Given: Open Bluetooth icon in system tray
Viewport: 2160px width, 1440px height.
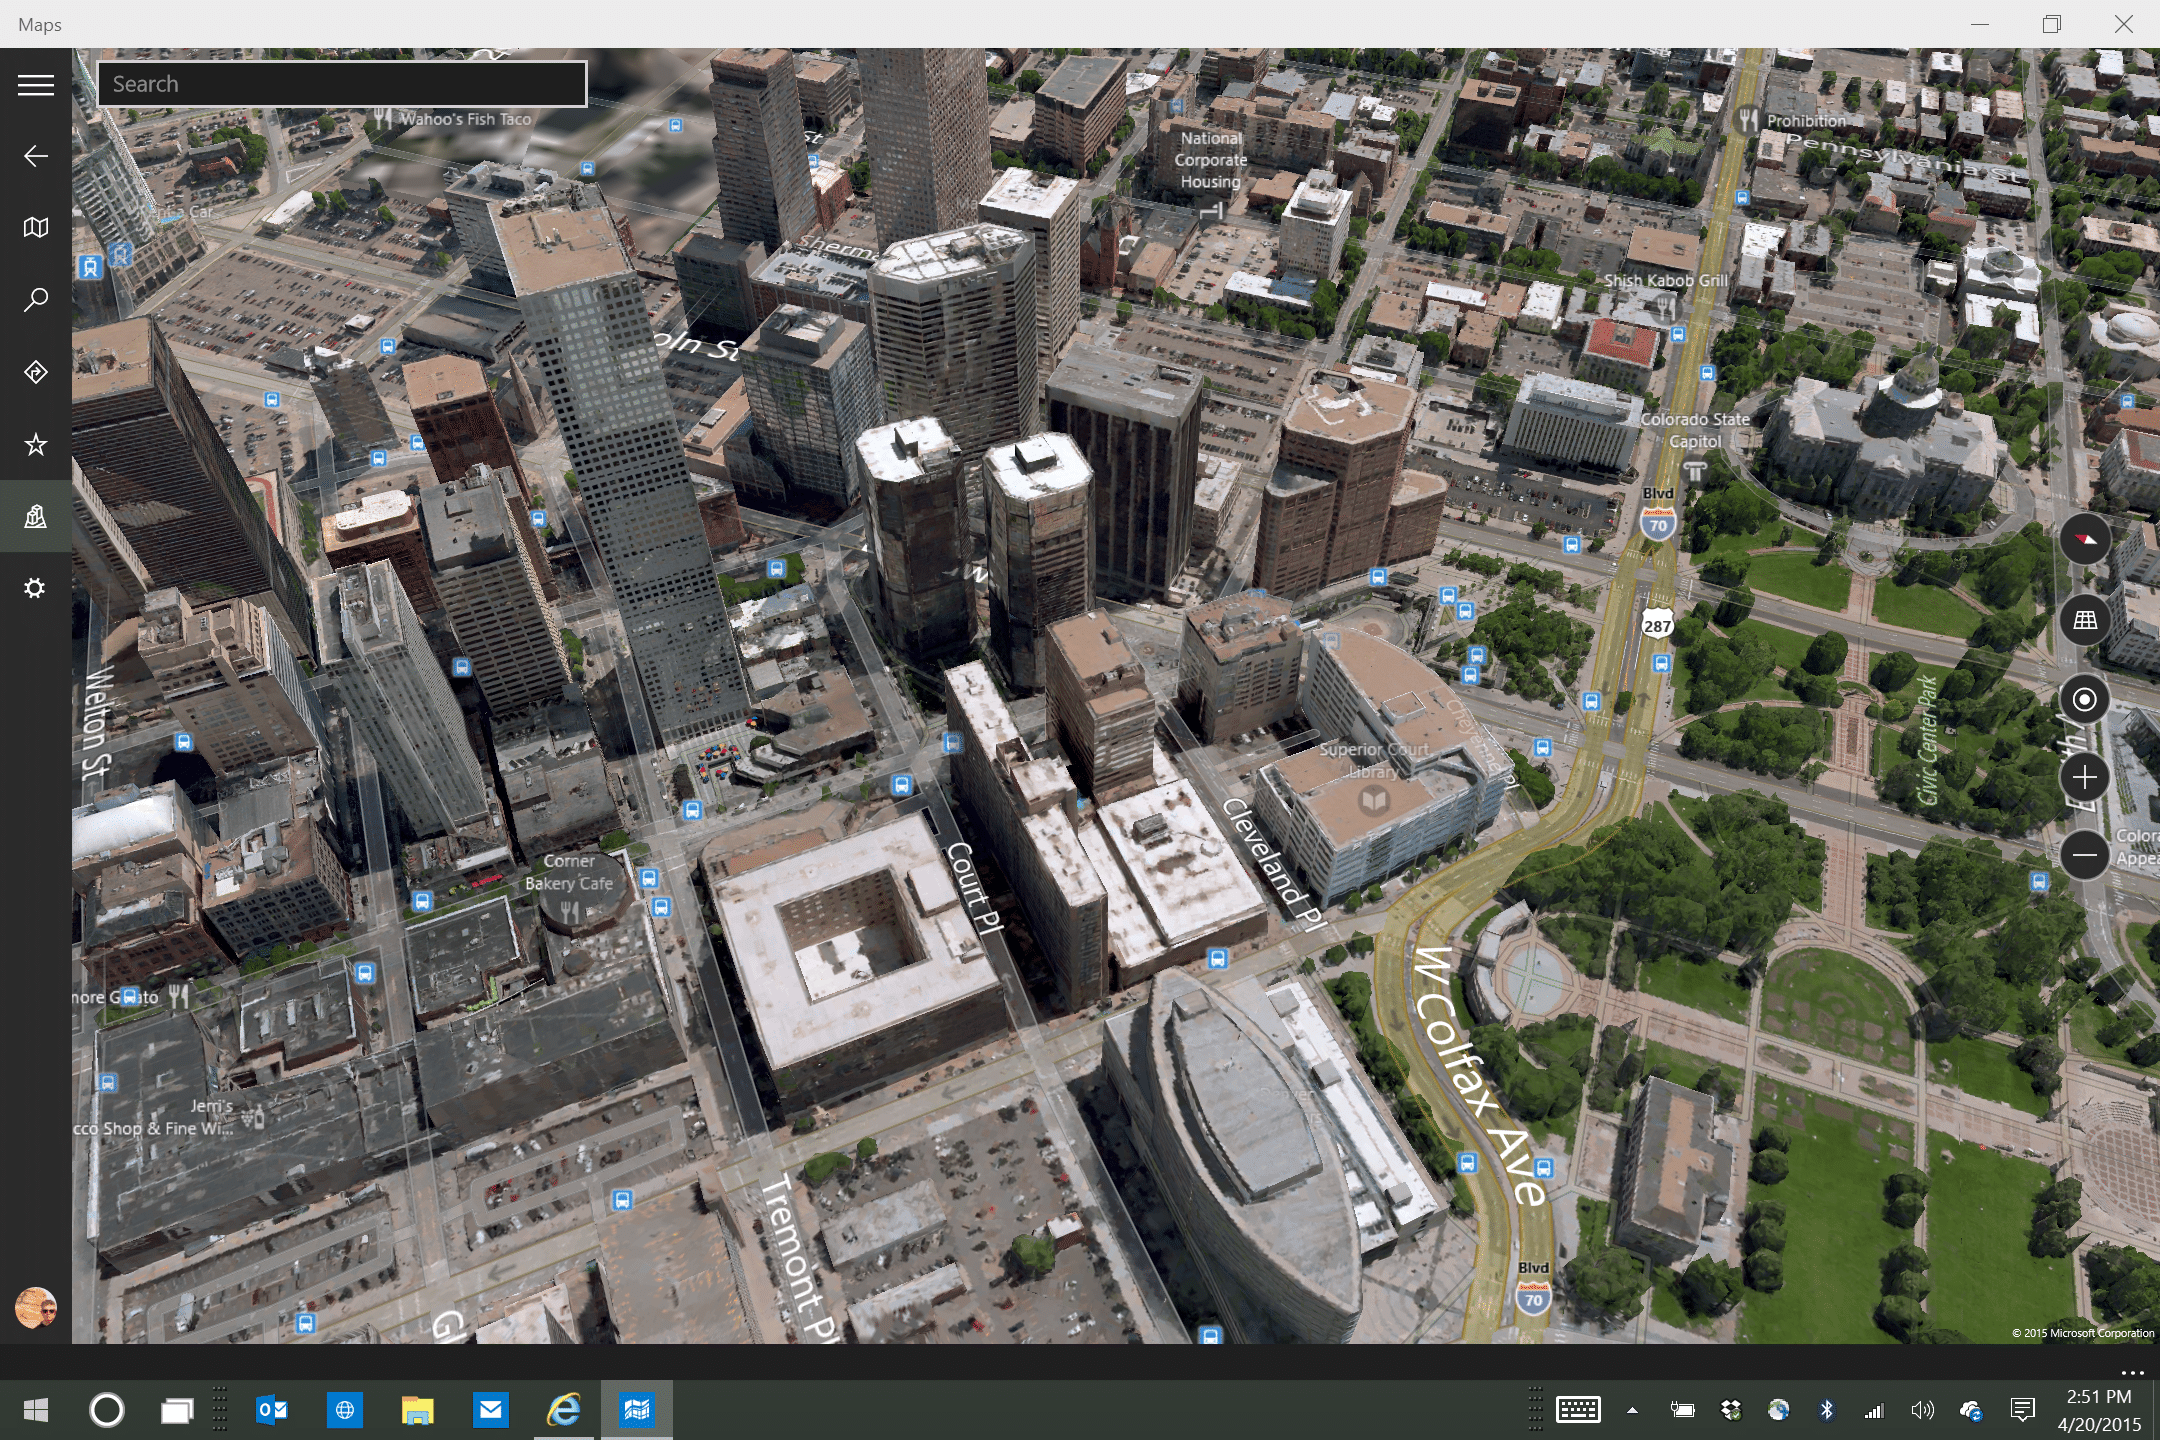Looking at the screenshot, I should pyautogui.click(x=1827, y=1410).
